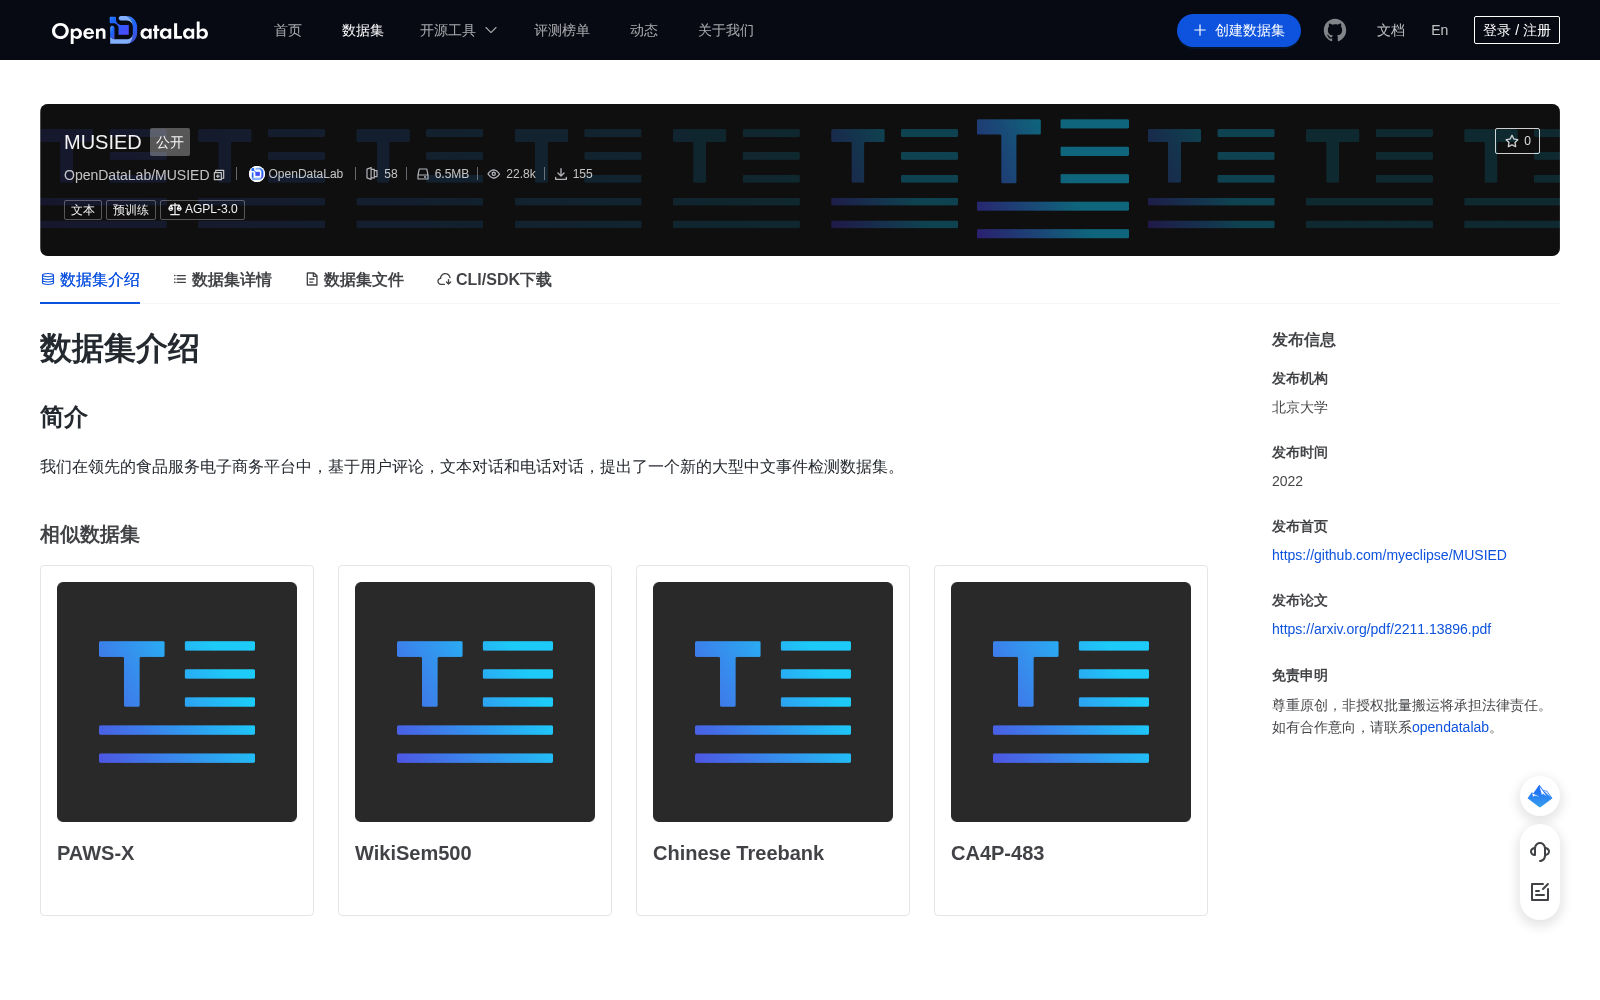Click the opendatalab contact link
The height and width of the screenshot is (1000, 1600).
(1450, 727)
